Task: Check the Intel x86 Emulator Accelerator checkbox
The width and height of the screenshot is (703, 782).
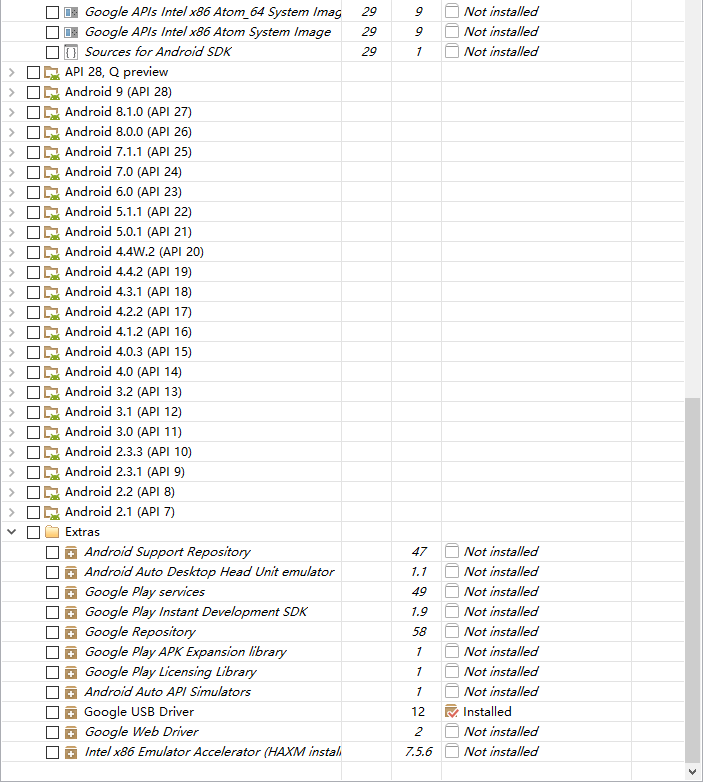Action: pos(52,752)
